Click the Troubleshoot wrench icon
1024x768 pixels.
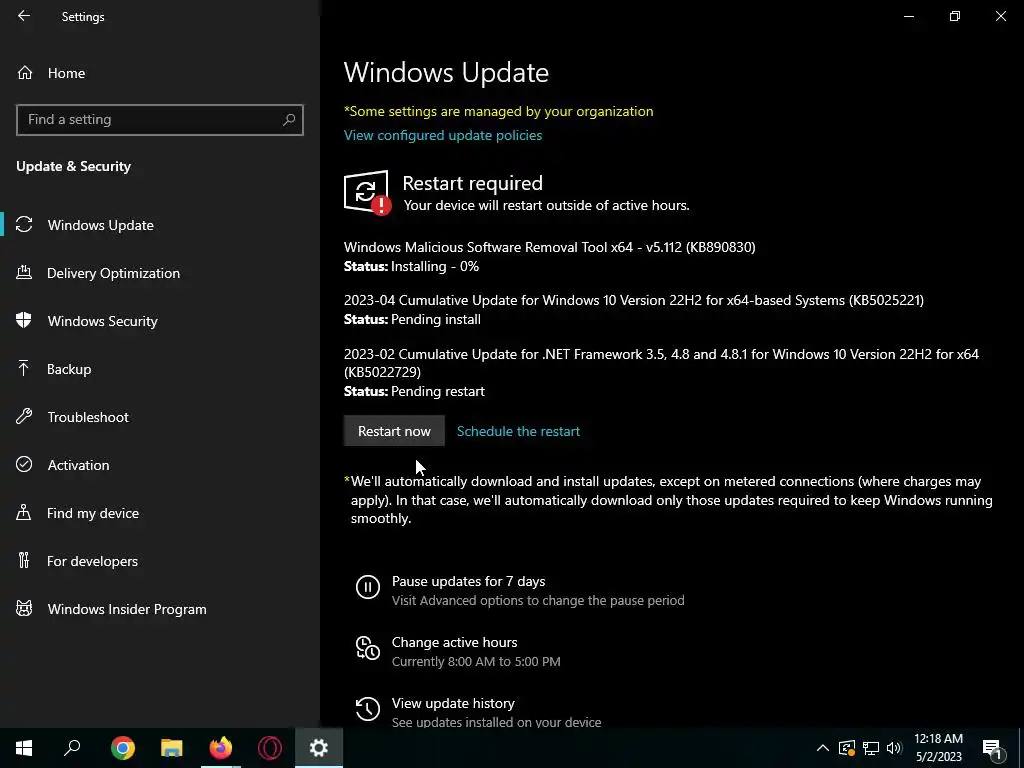coord(24,417)
